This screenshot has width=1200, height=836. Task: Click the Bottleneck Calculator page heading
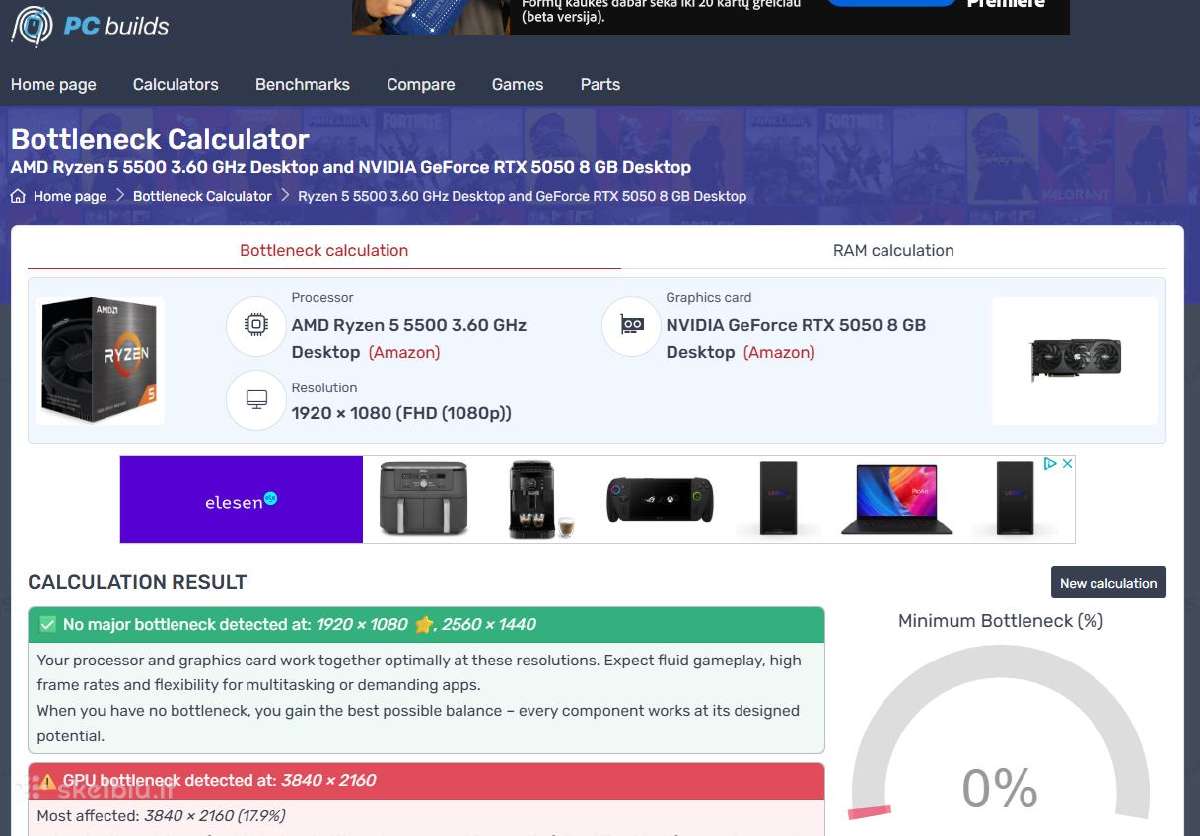click(x=160, y=138)
